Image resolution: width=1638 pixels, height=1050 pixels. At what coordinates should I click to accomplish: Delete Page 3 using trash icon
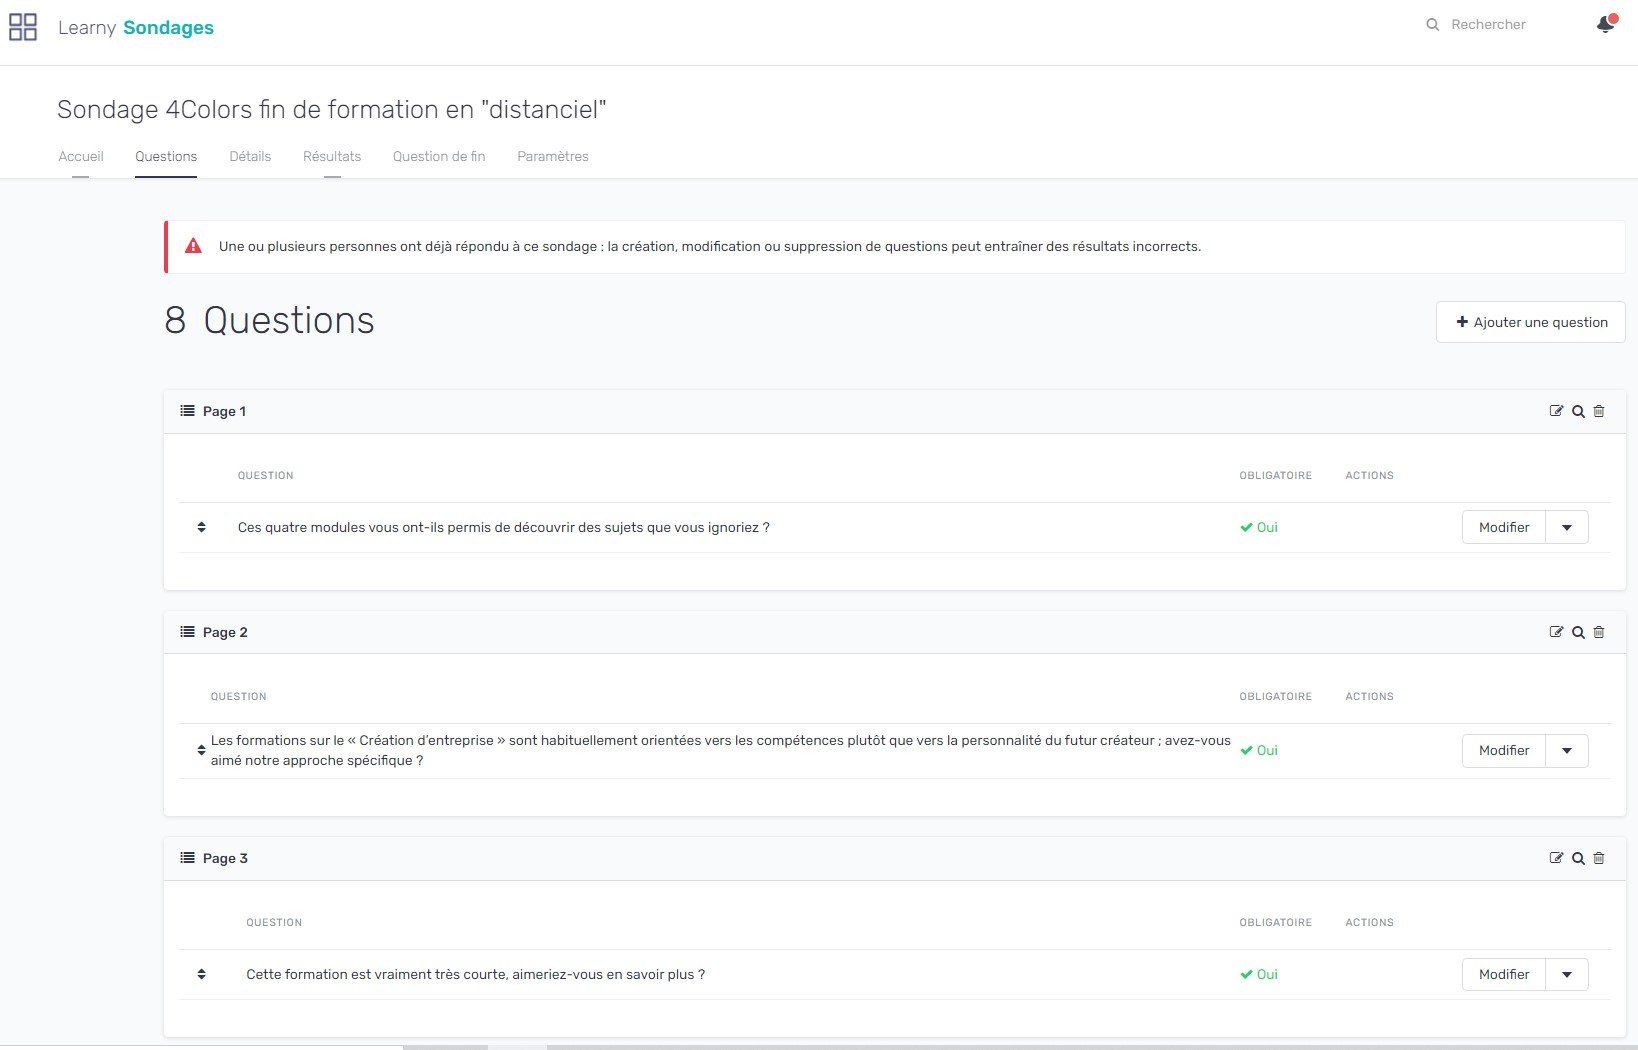[1599, 858]
